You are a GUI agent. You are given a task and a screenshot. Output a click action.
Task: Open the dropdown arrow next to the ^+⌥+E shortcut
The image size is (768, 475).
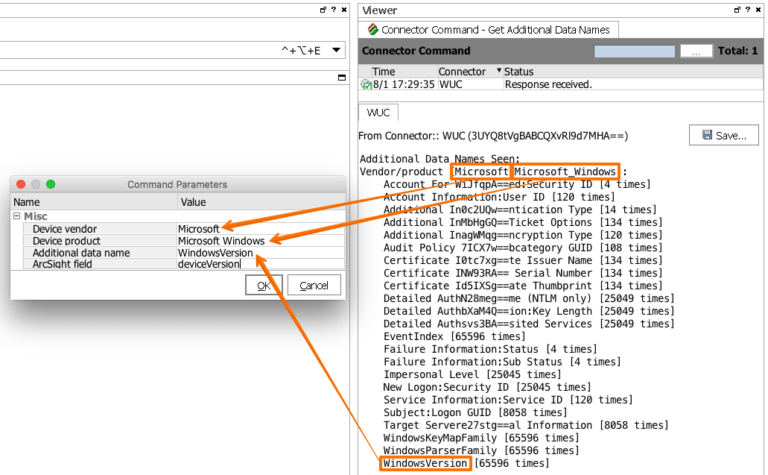click(x=336, y=50)
